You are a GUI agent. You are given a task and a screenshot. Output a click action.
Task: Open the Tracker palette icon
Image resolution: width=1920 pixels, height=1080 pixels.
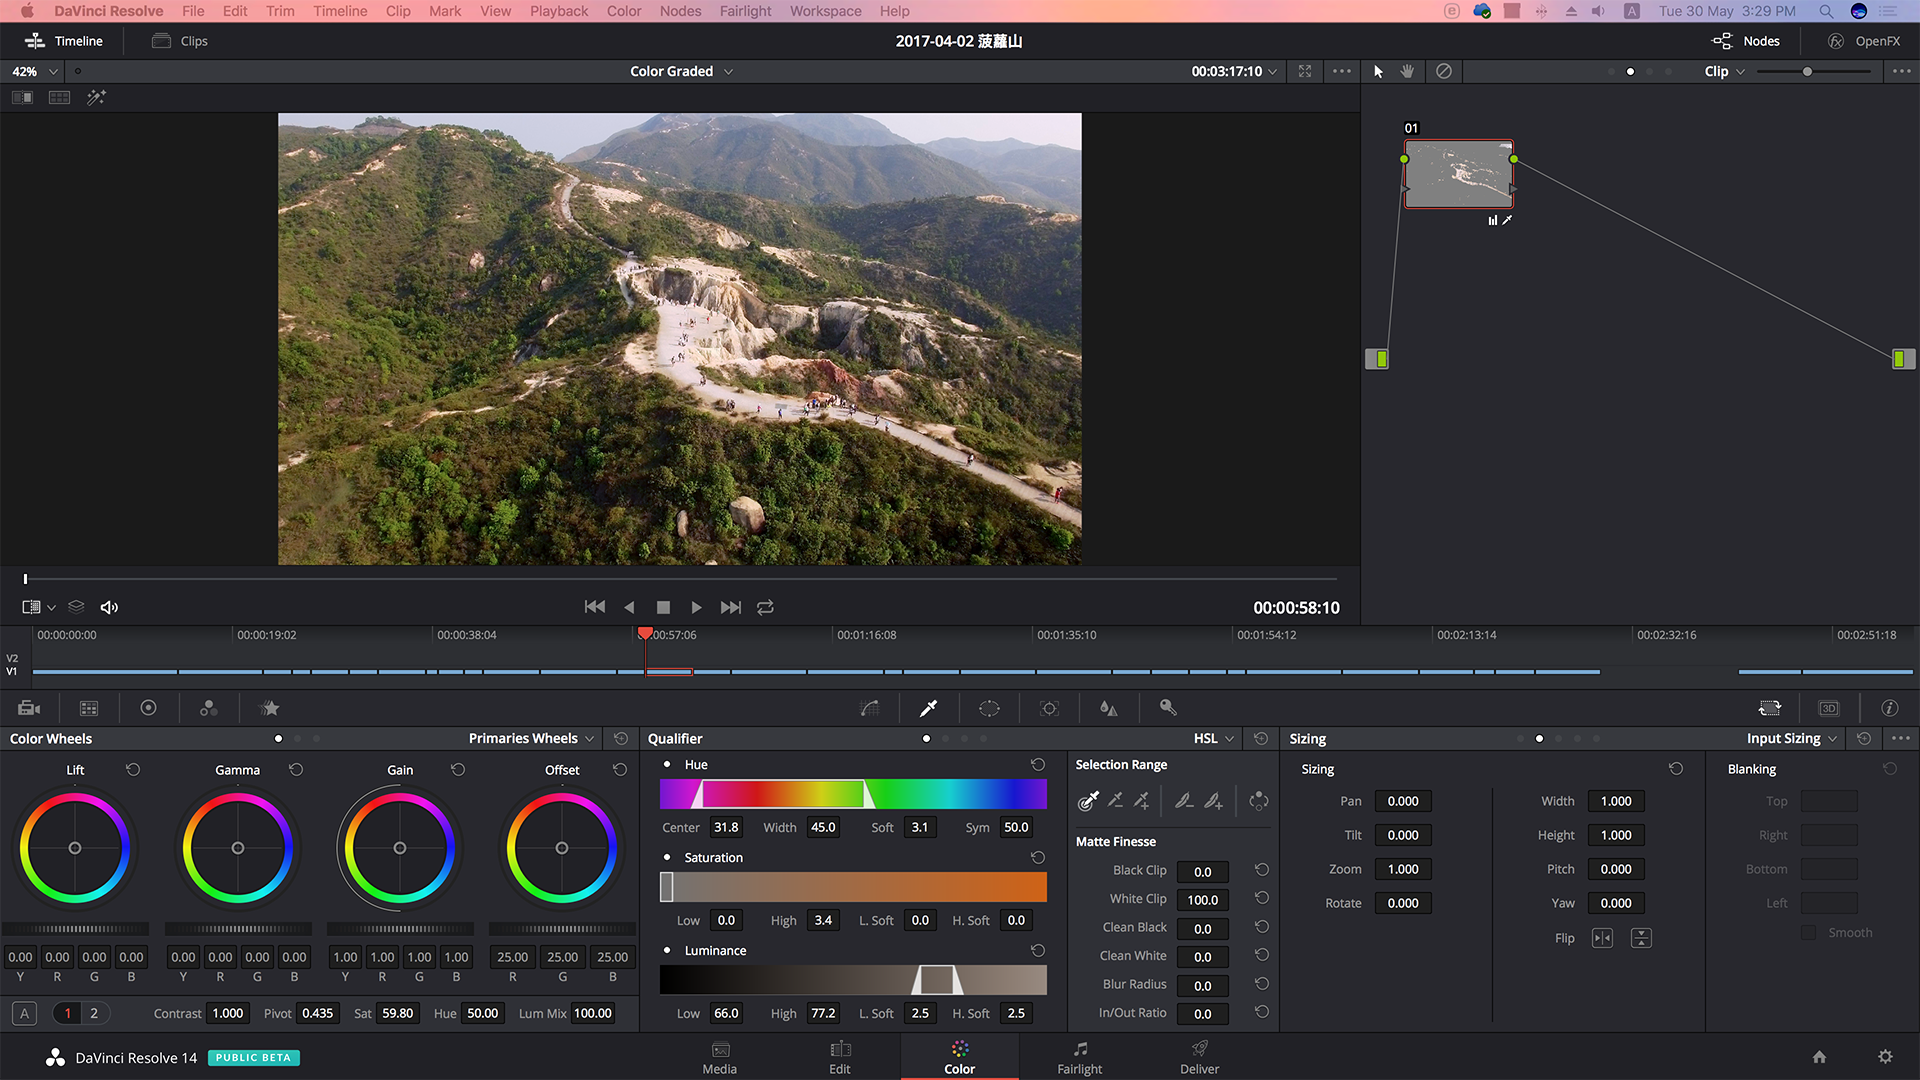point(1049,708)
